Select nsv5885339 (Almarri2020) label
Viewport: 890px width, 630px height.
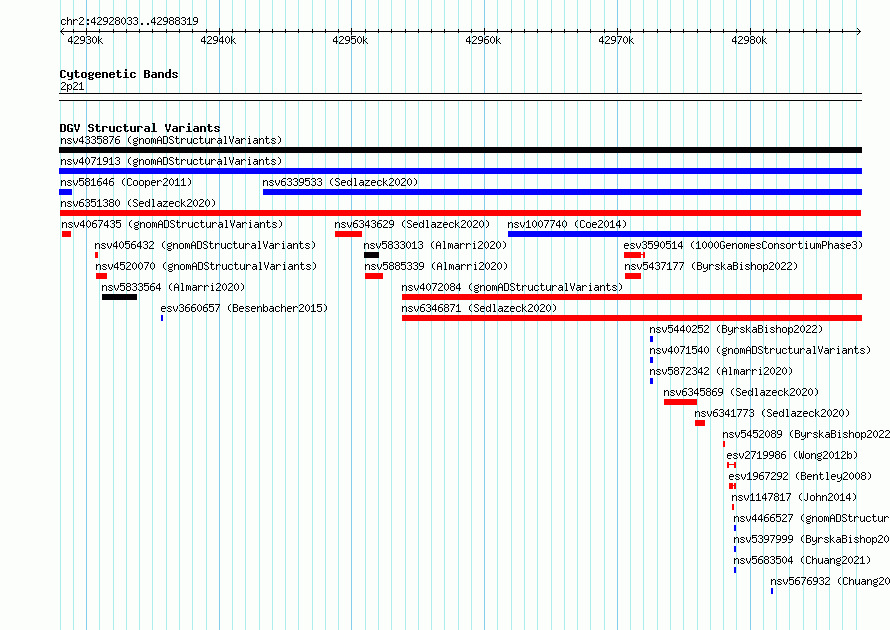click(436, 266)
